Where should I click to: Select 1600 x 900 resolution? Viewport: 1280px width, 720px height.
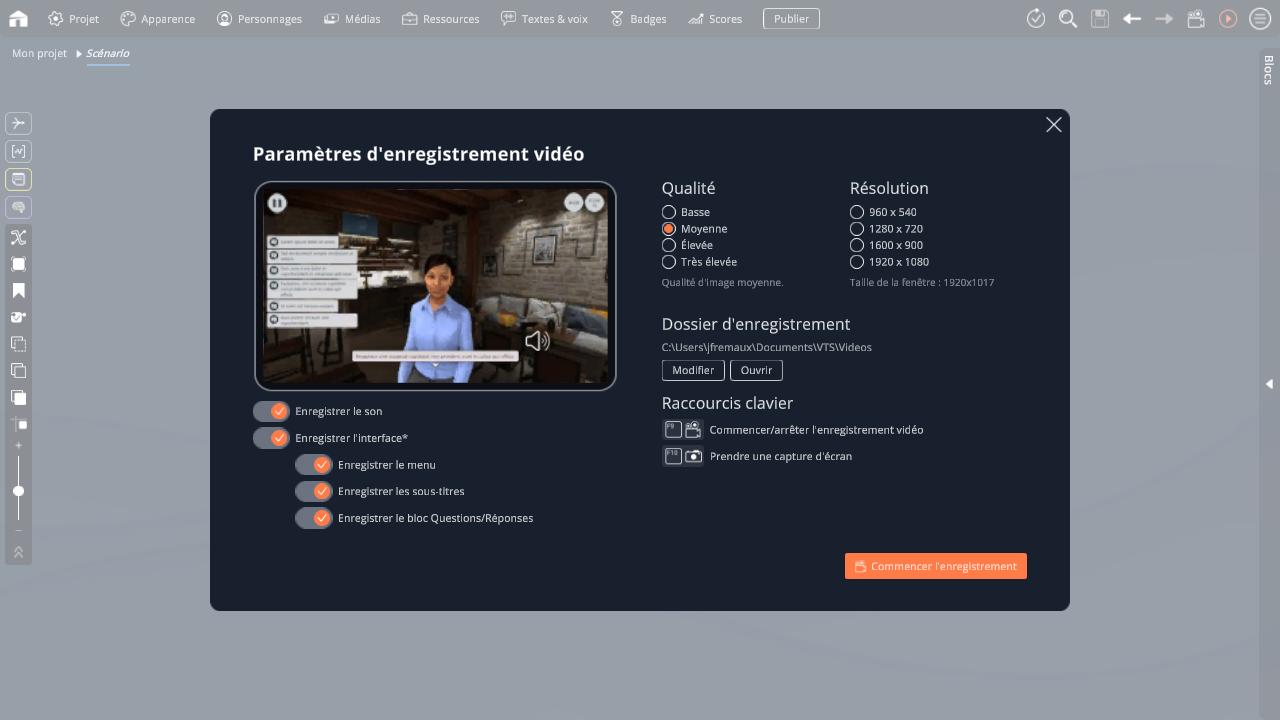pos(857,245)
